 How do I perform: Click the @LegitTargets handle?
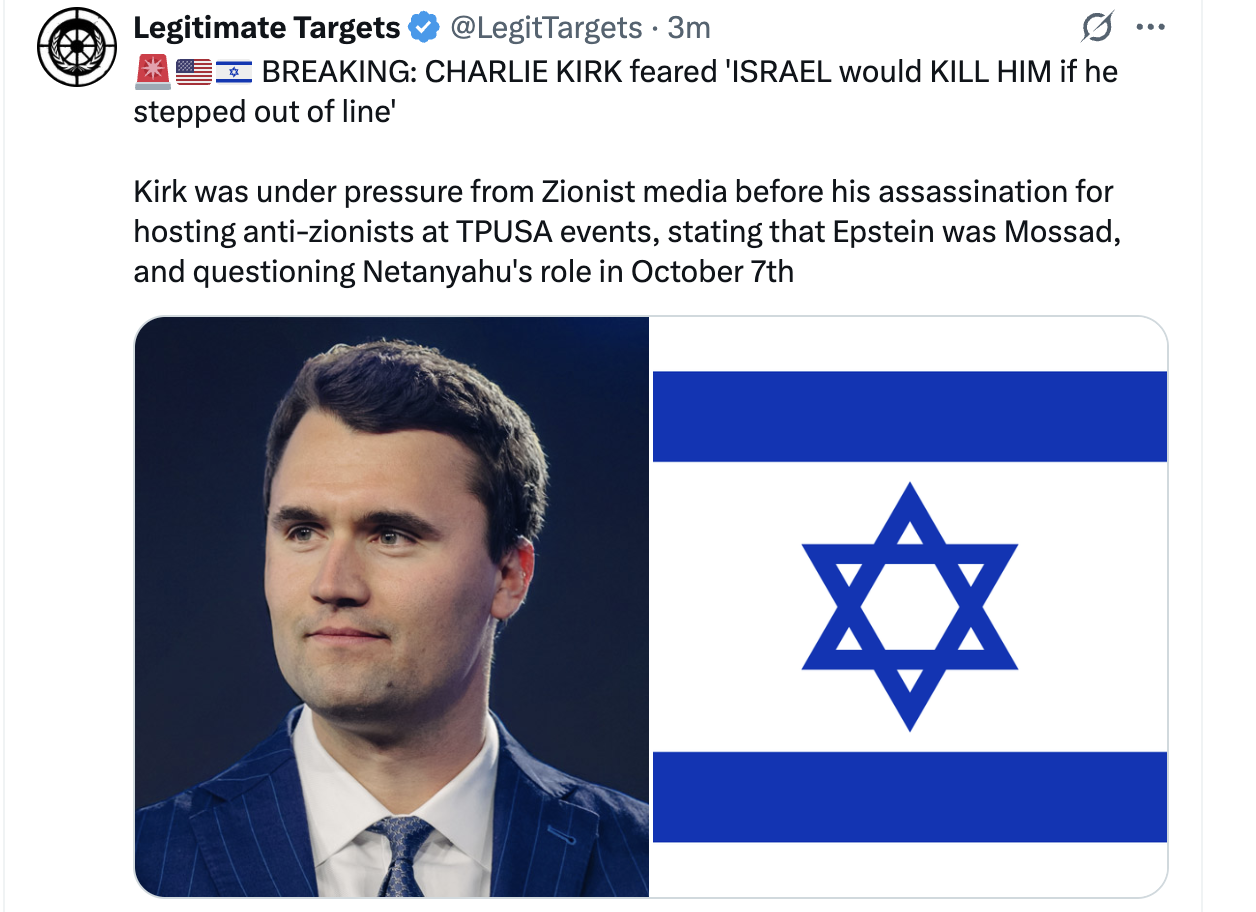pos(546,28)
